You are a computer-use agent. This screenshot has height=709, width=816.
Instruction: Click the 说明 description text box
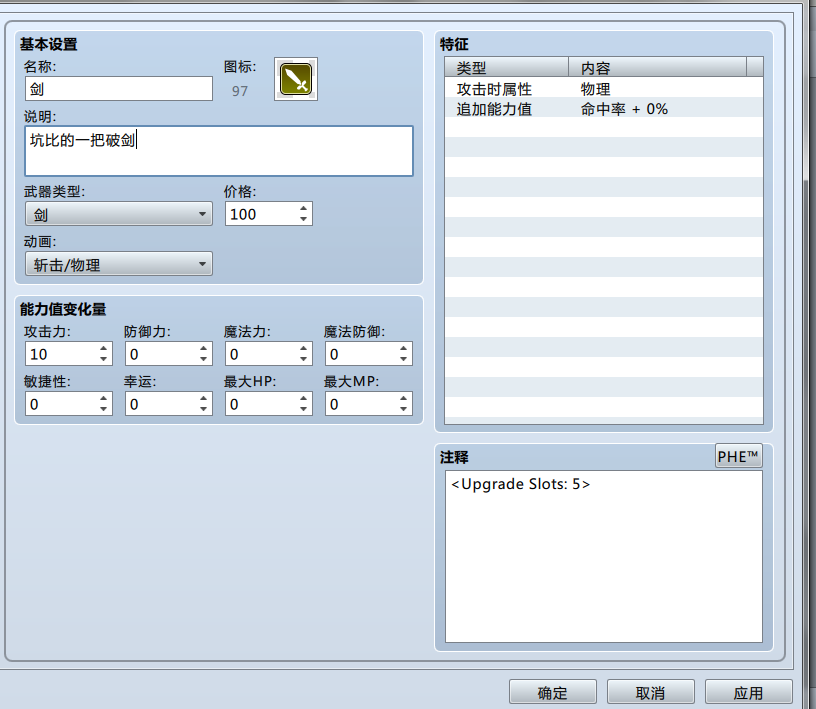tap(219, 151)
